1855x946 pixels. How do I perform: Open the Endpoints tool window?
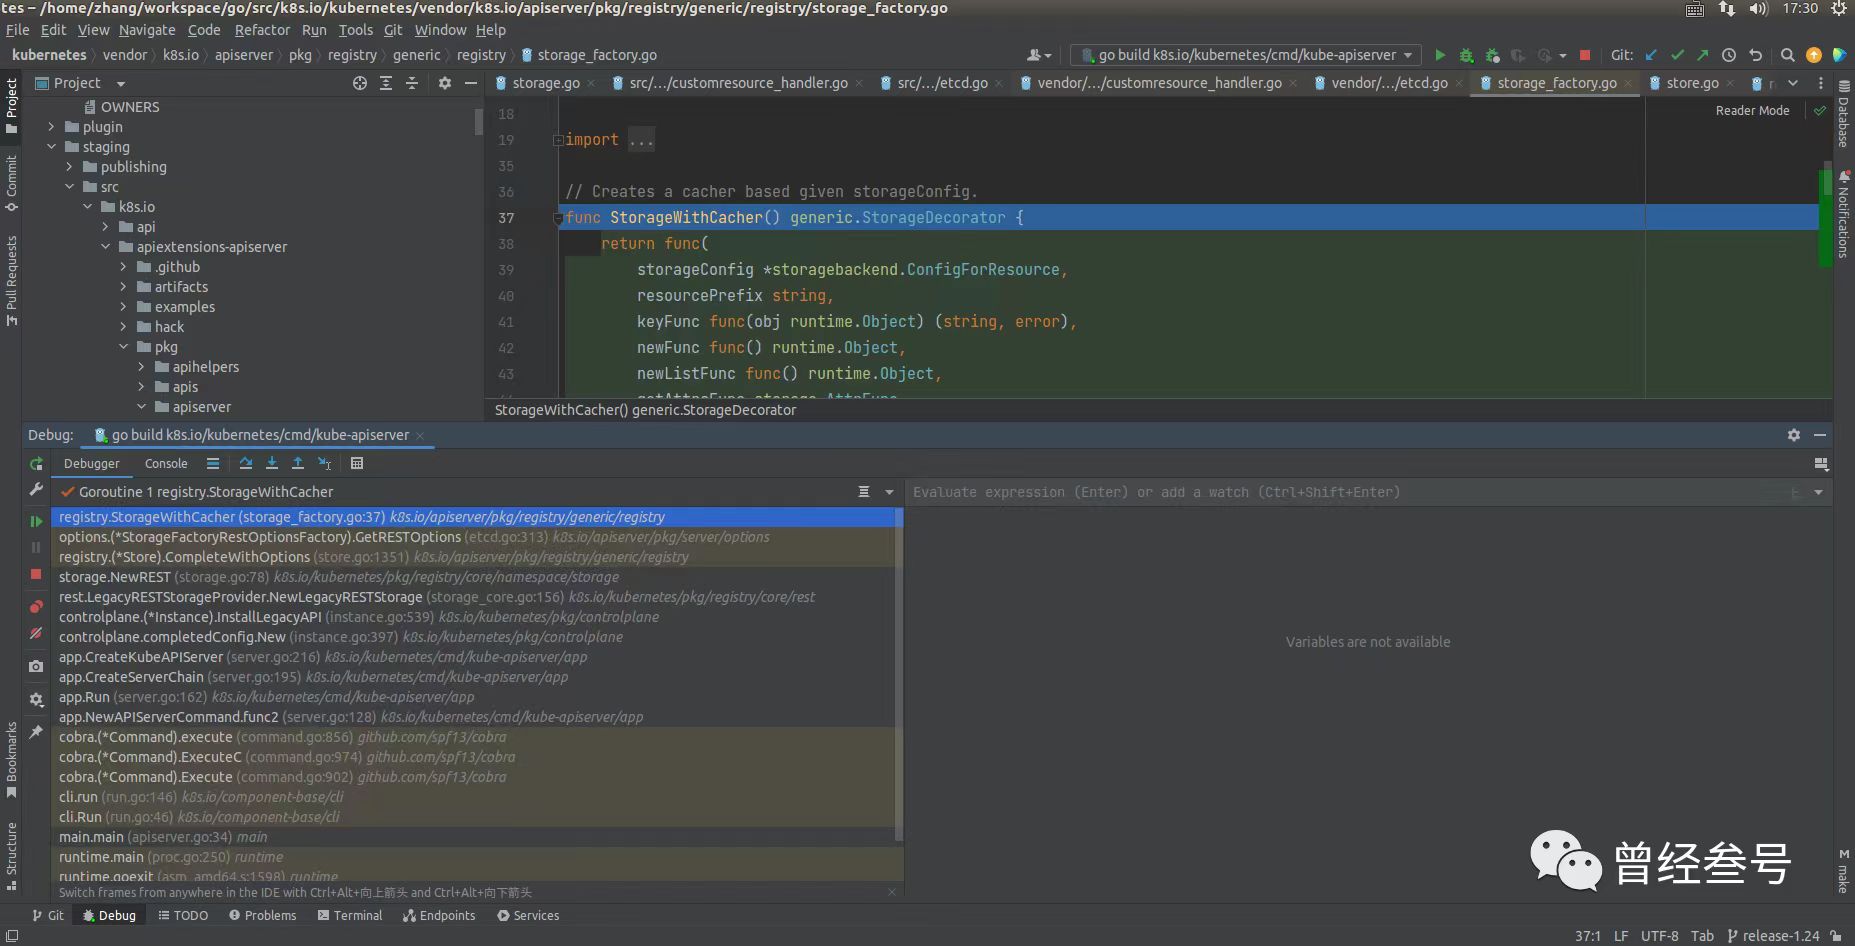coord(439,915)
